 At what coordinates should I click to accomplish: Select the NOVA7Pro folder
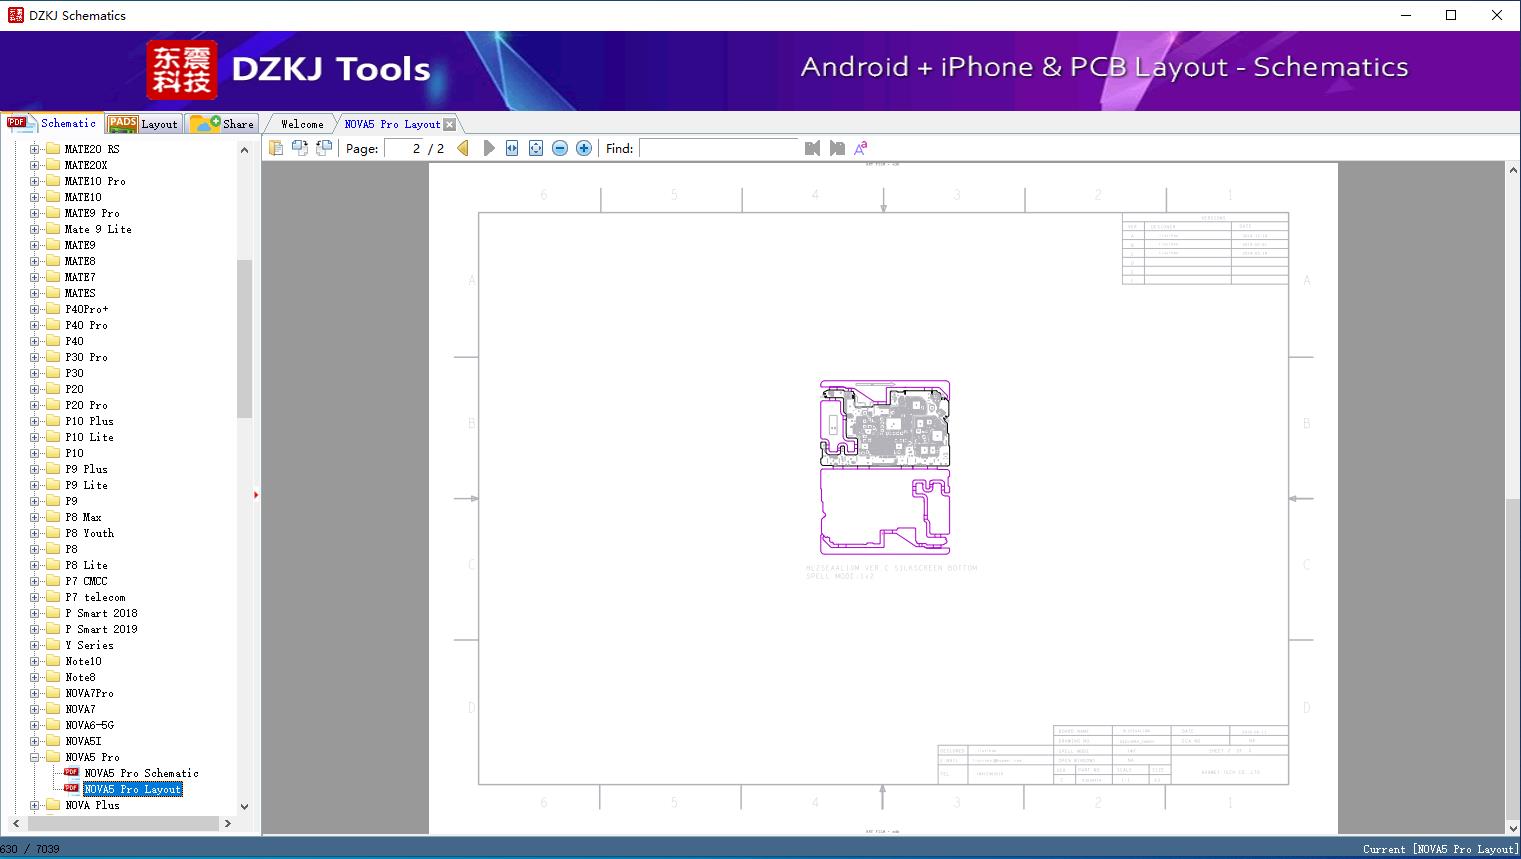click(89, 693)
